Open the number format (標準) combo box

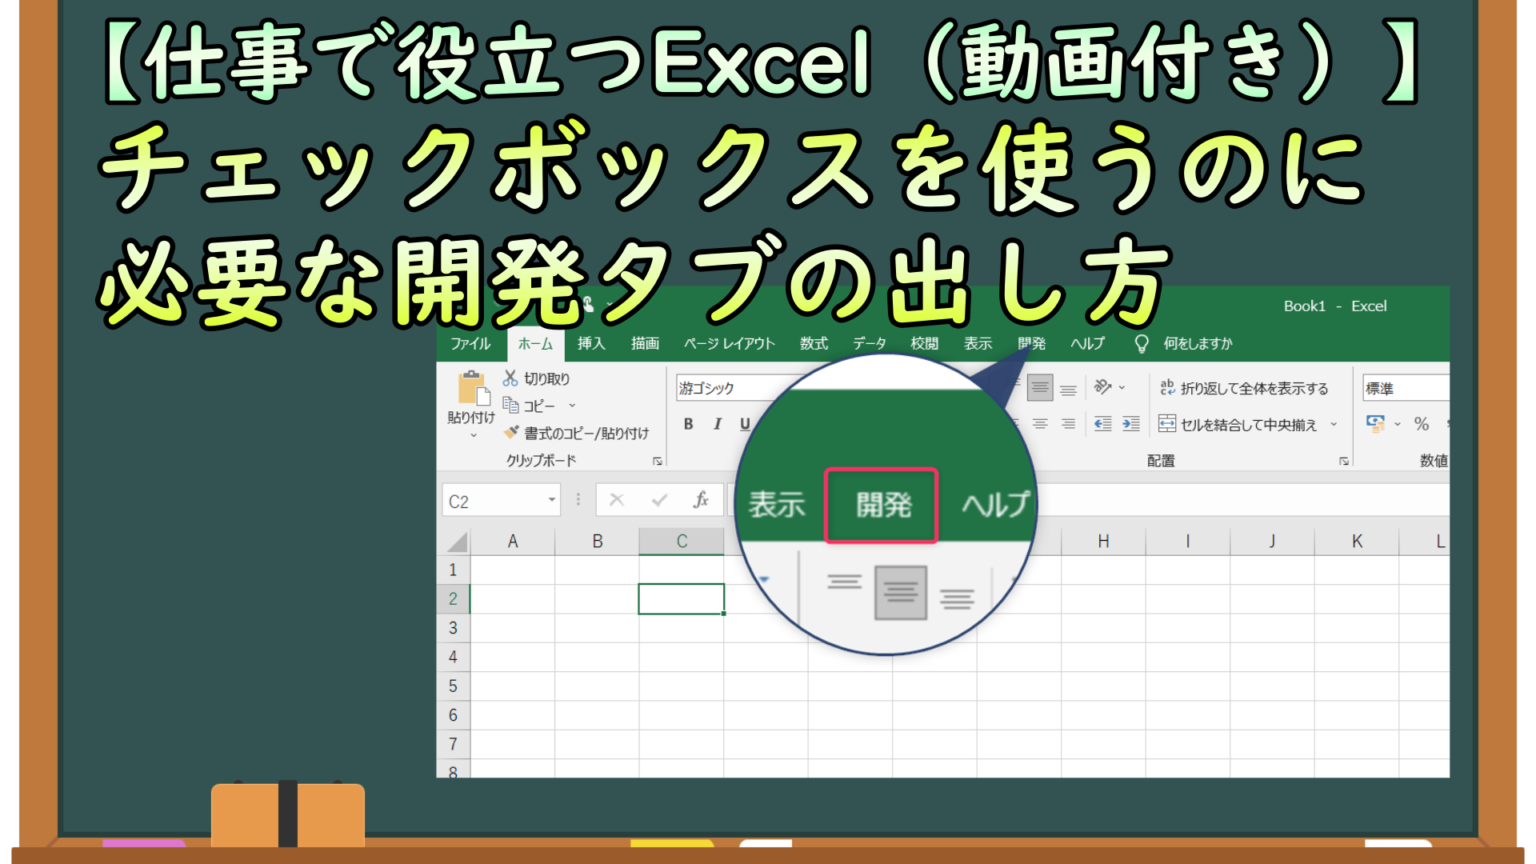[1405, 388]
